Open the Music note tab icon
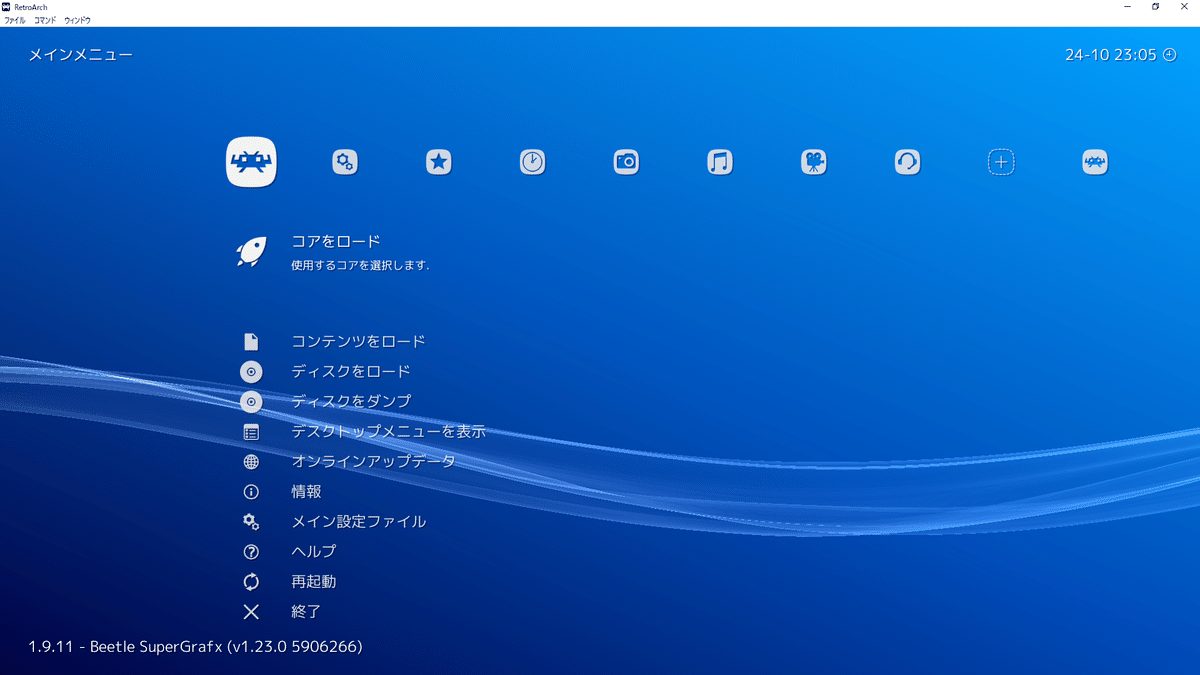 (720, 161)
